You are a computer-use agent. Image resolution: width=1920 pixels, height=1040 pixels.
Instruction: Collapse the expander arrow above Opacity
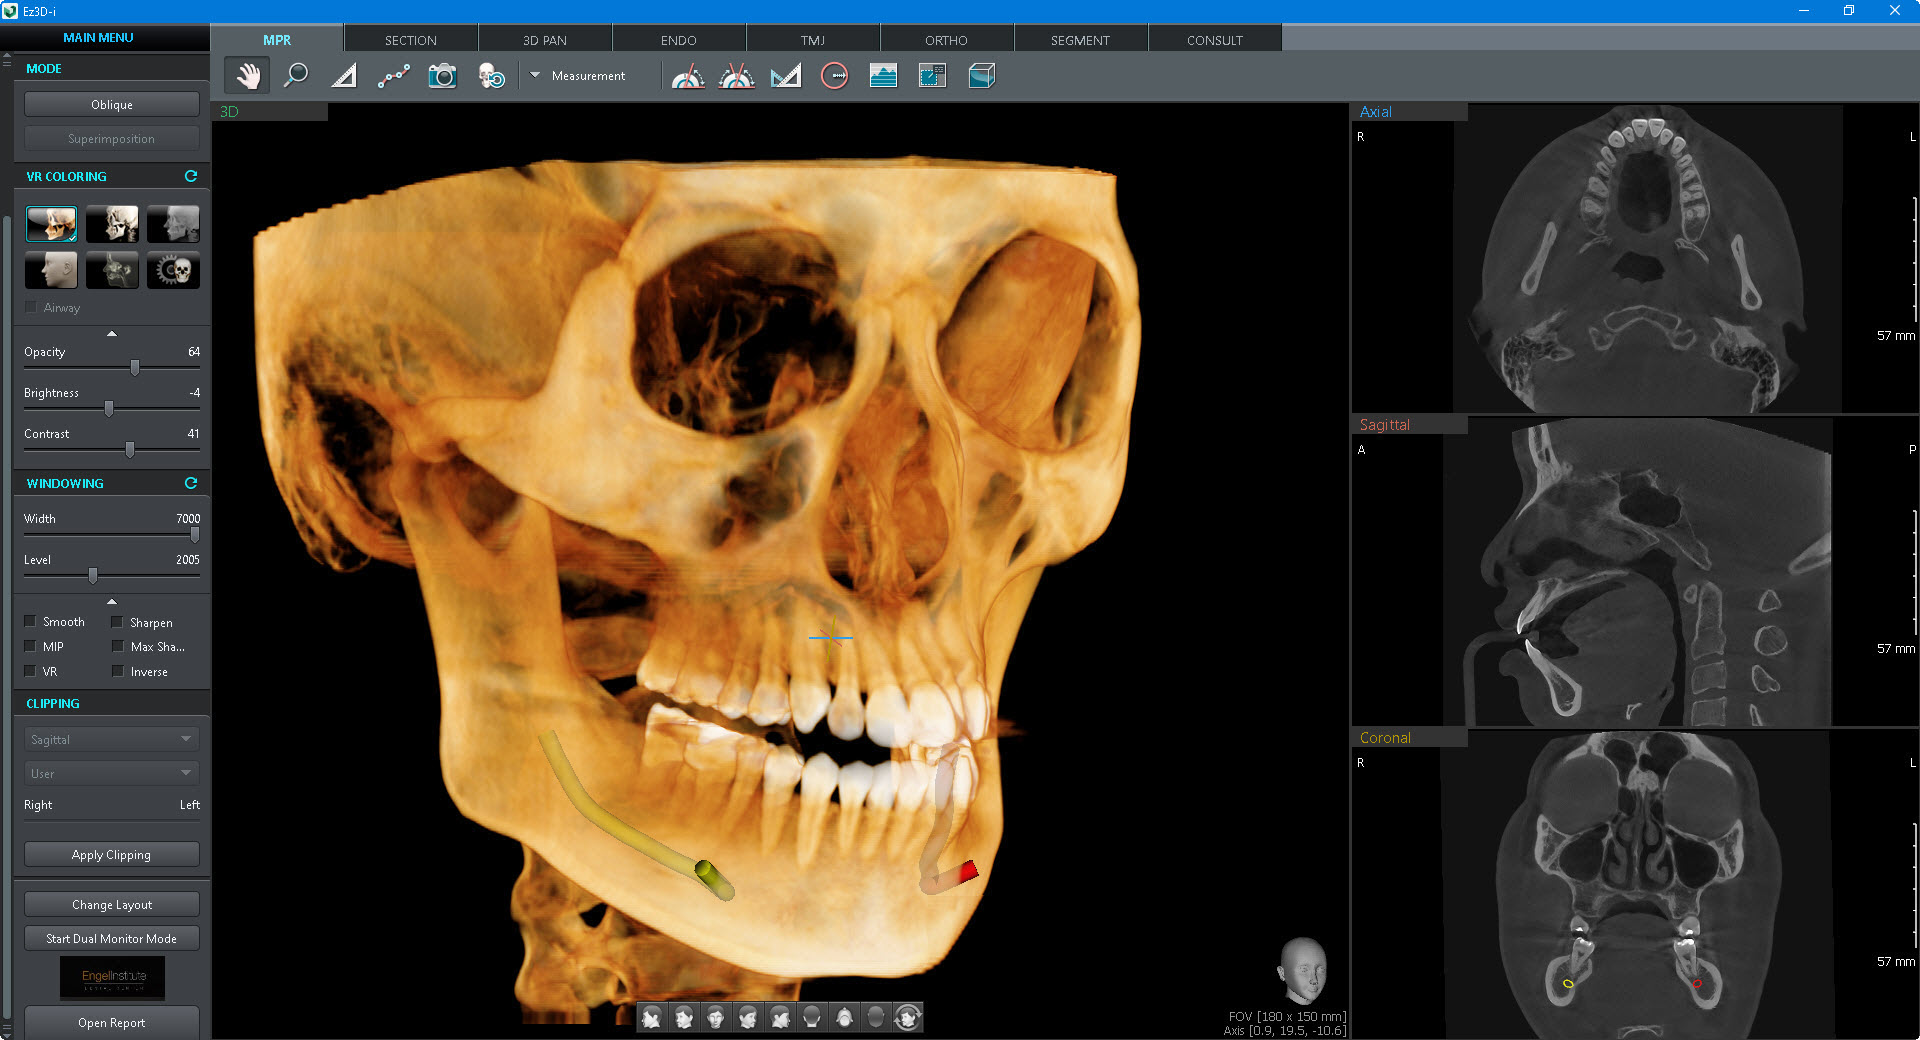coord(112,333)
